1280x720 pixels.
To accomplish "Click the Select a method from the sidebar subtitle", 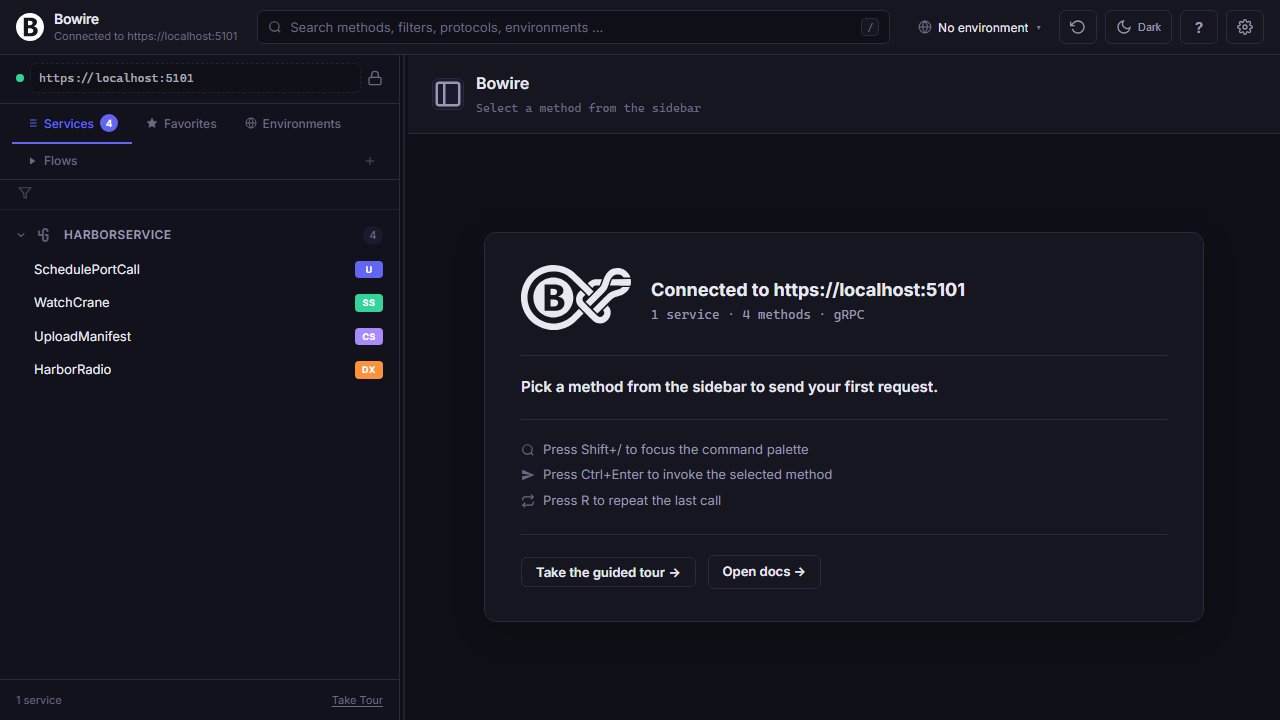I will (588, 108).
